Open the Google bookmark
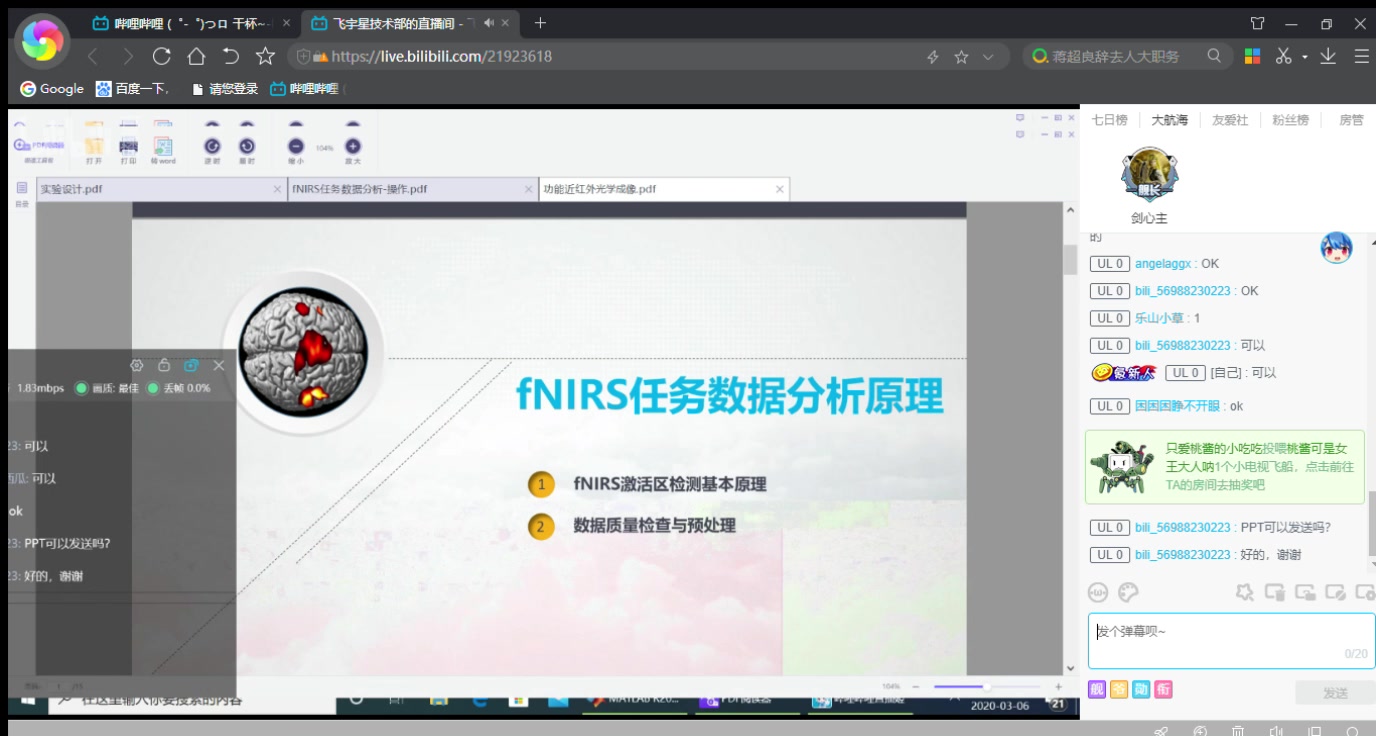Screen dimensions: 1376x736 click(52, 89)
